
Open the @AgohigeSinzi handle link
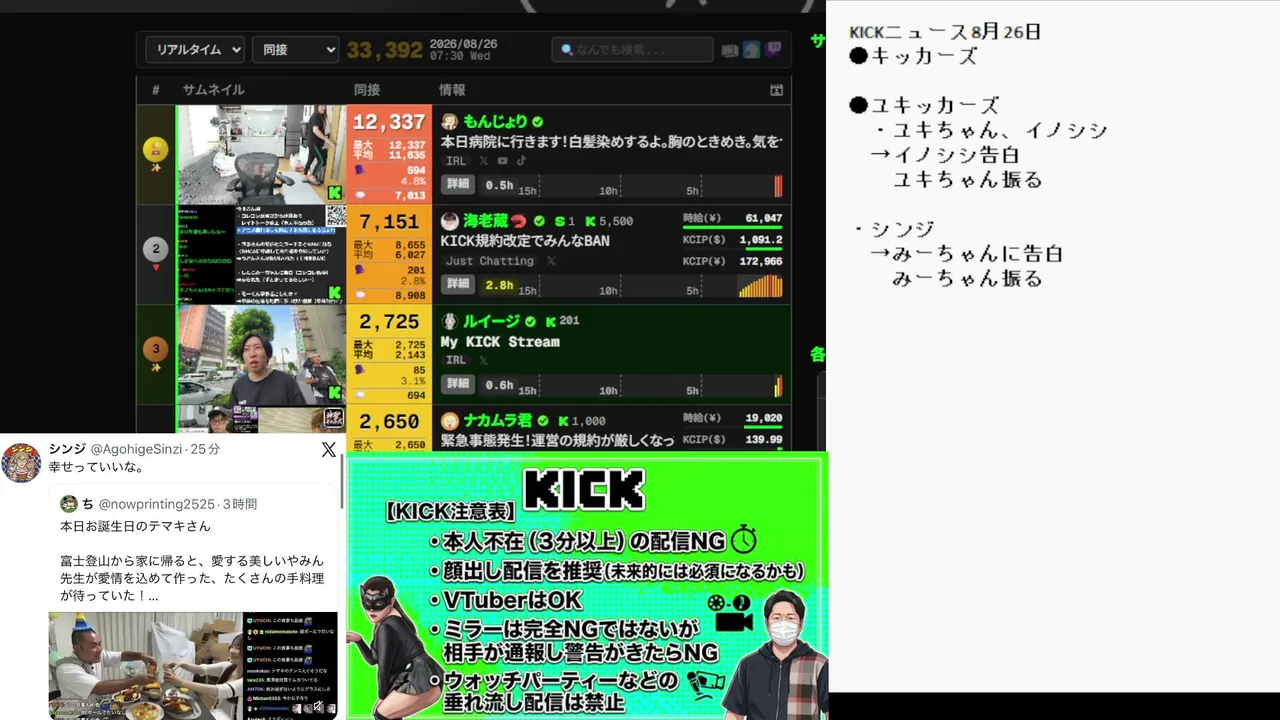point(138,450)
